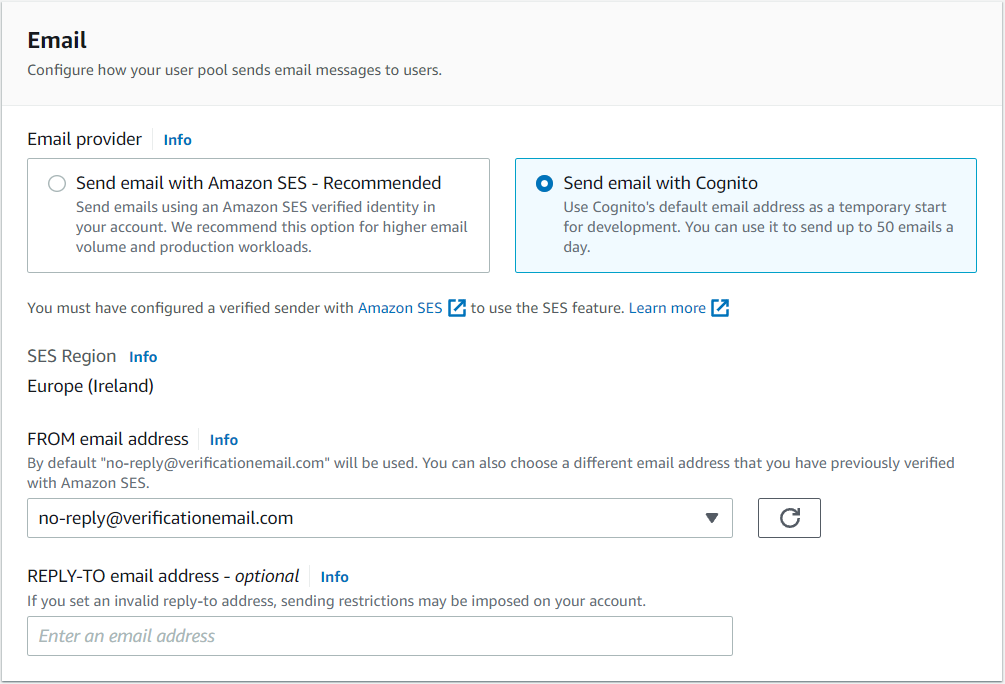The width and height of the screenshot is (1005, 684).
Task: Click the Email section heading
Action: point(57,41)
